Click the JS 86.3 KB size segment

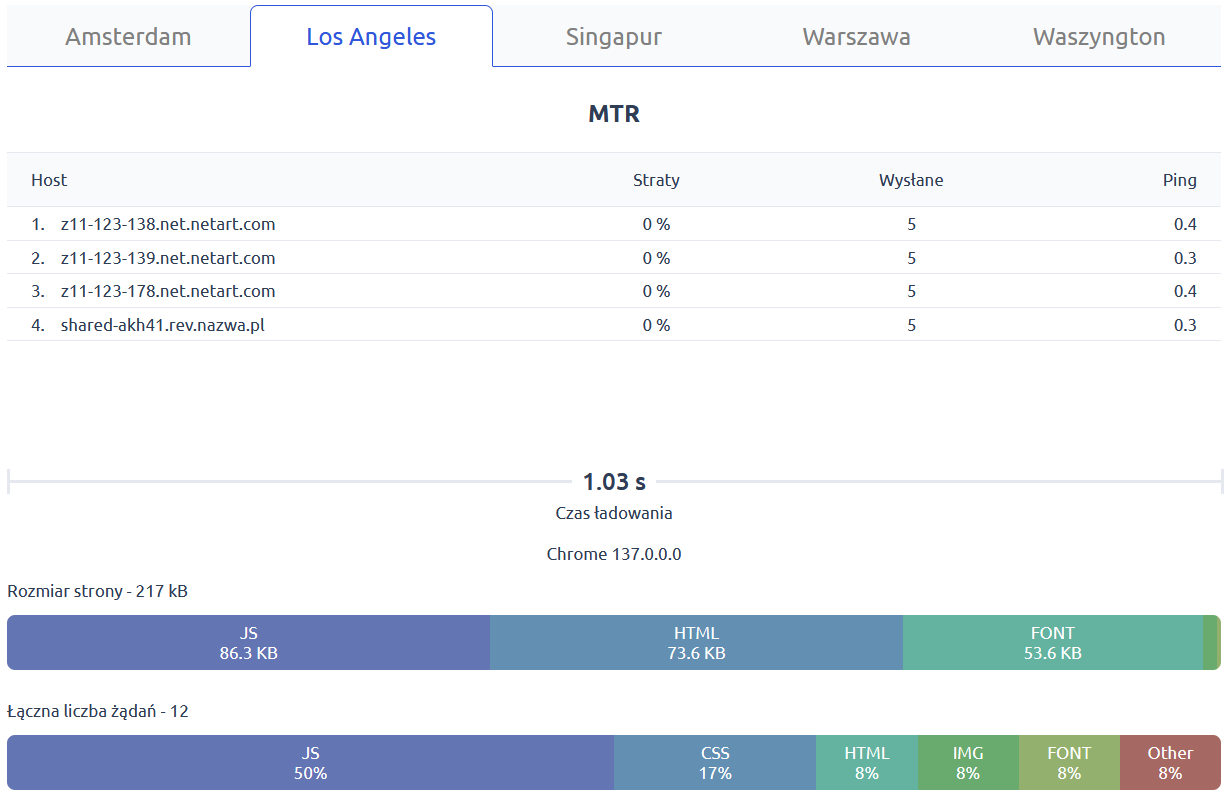click(x=248, y=643)
